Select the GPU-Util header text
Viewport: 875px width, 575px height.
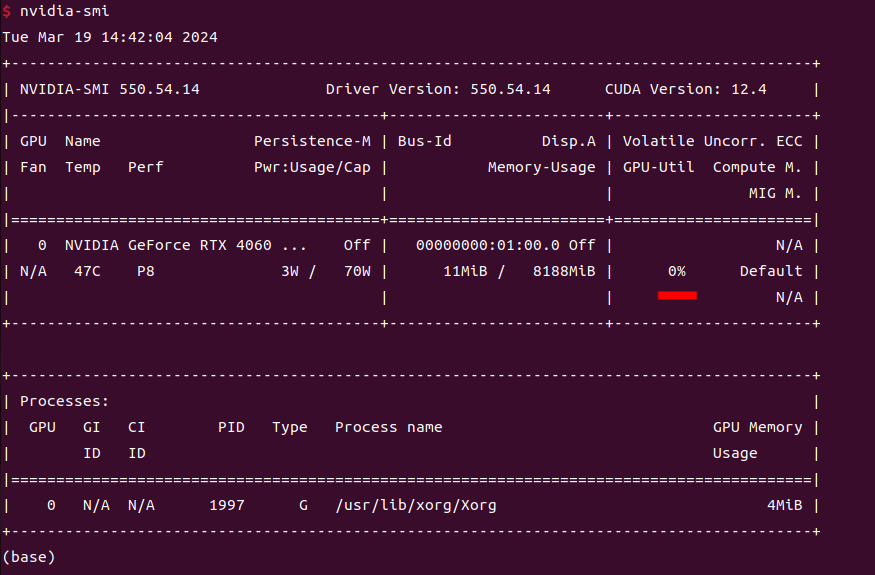tap(658, 167)
